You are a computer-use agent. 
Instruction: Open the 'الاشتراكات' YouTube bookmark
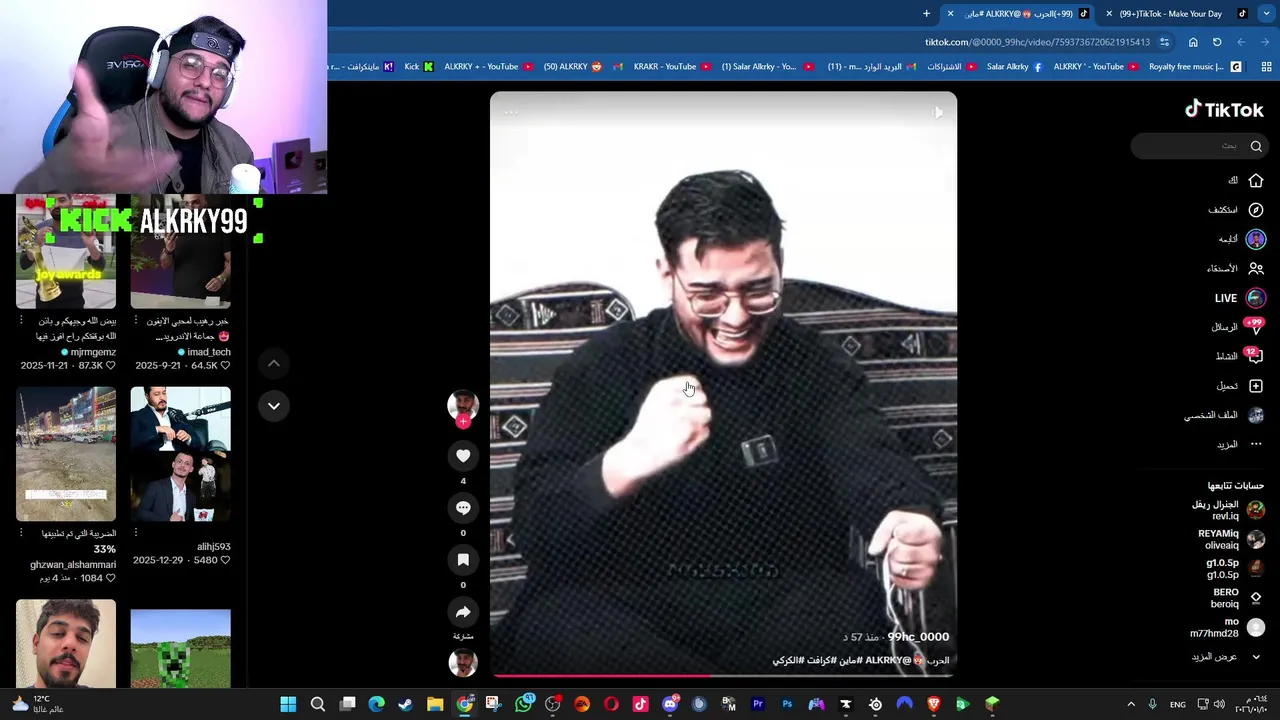click(950, 67)
